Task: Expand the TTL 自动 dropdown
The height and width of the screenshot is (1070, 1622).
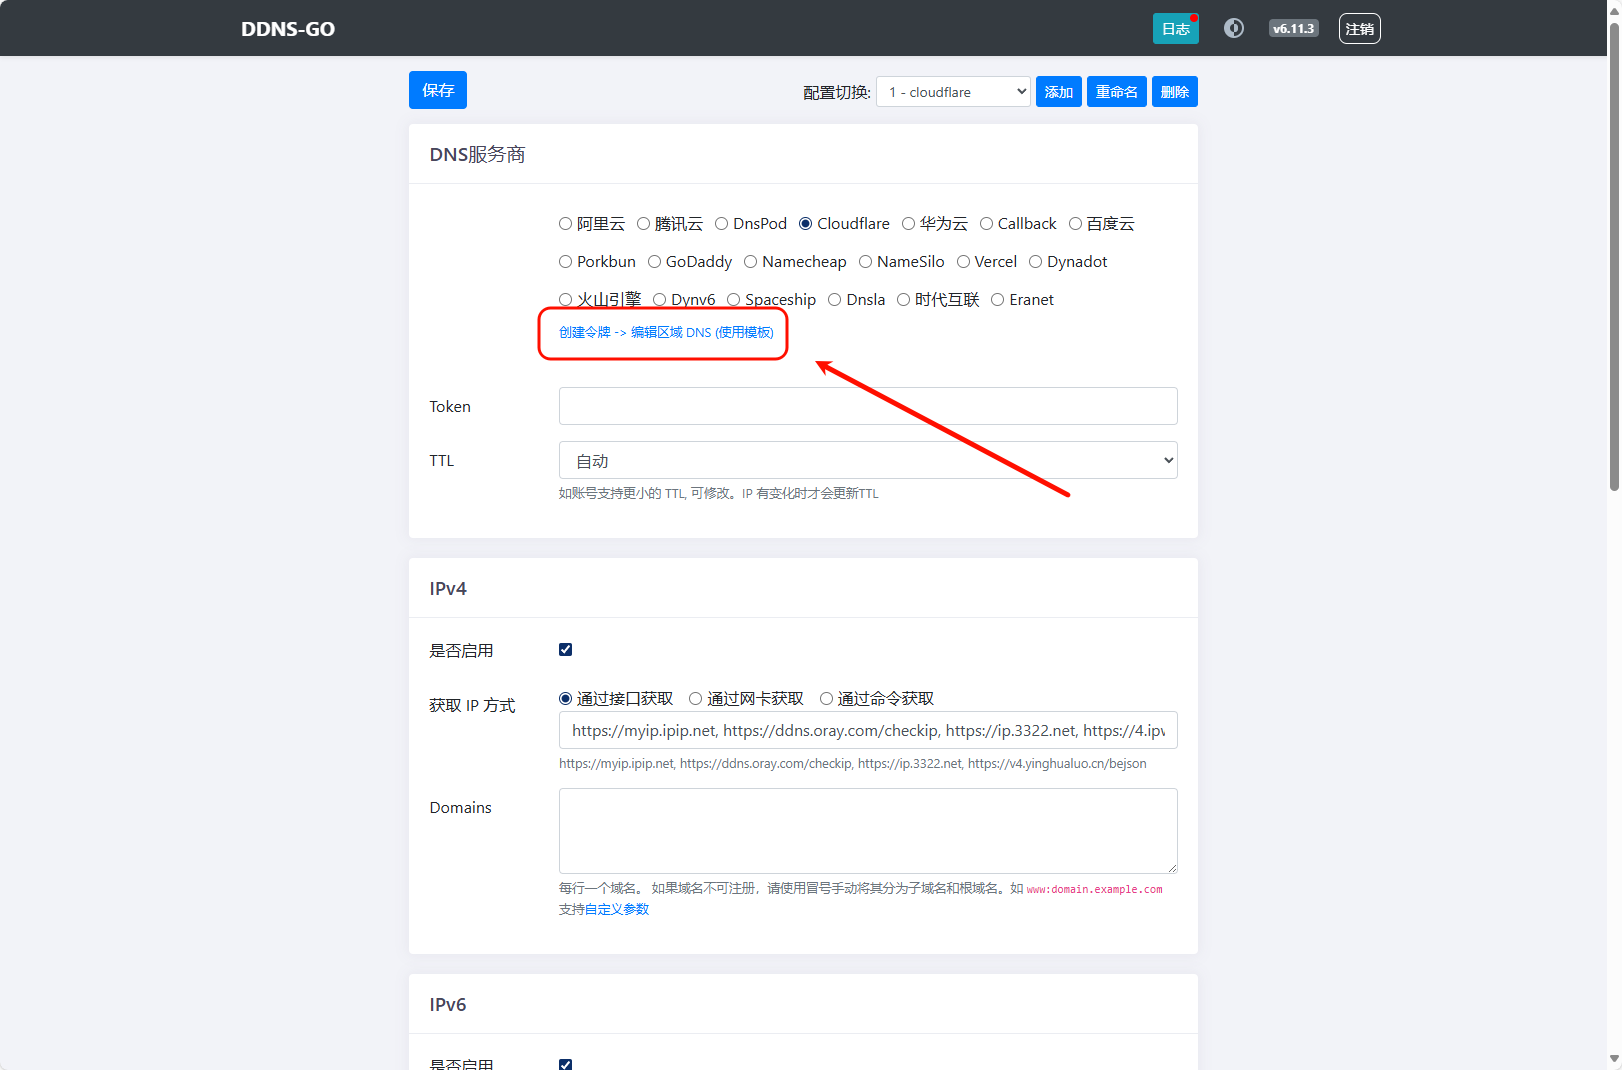Action: 867,461
